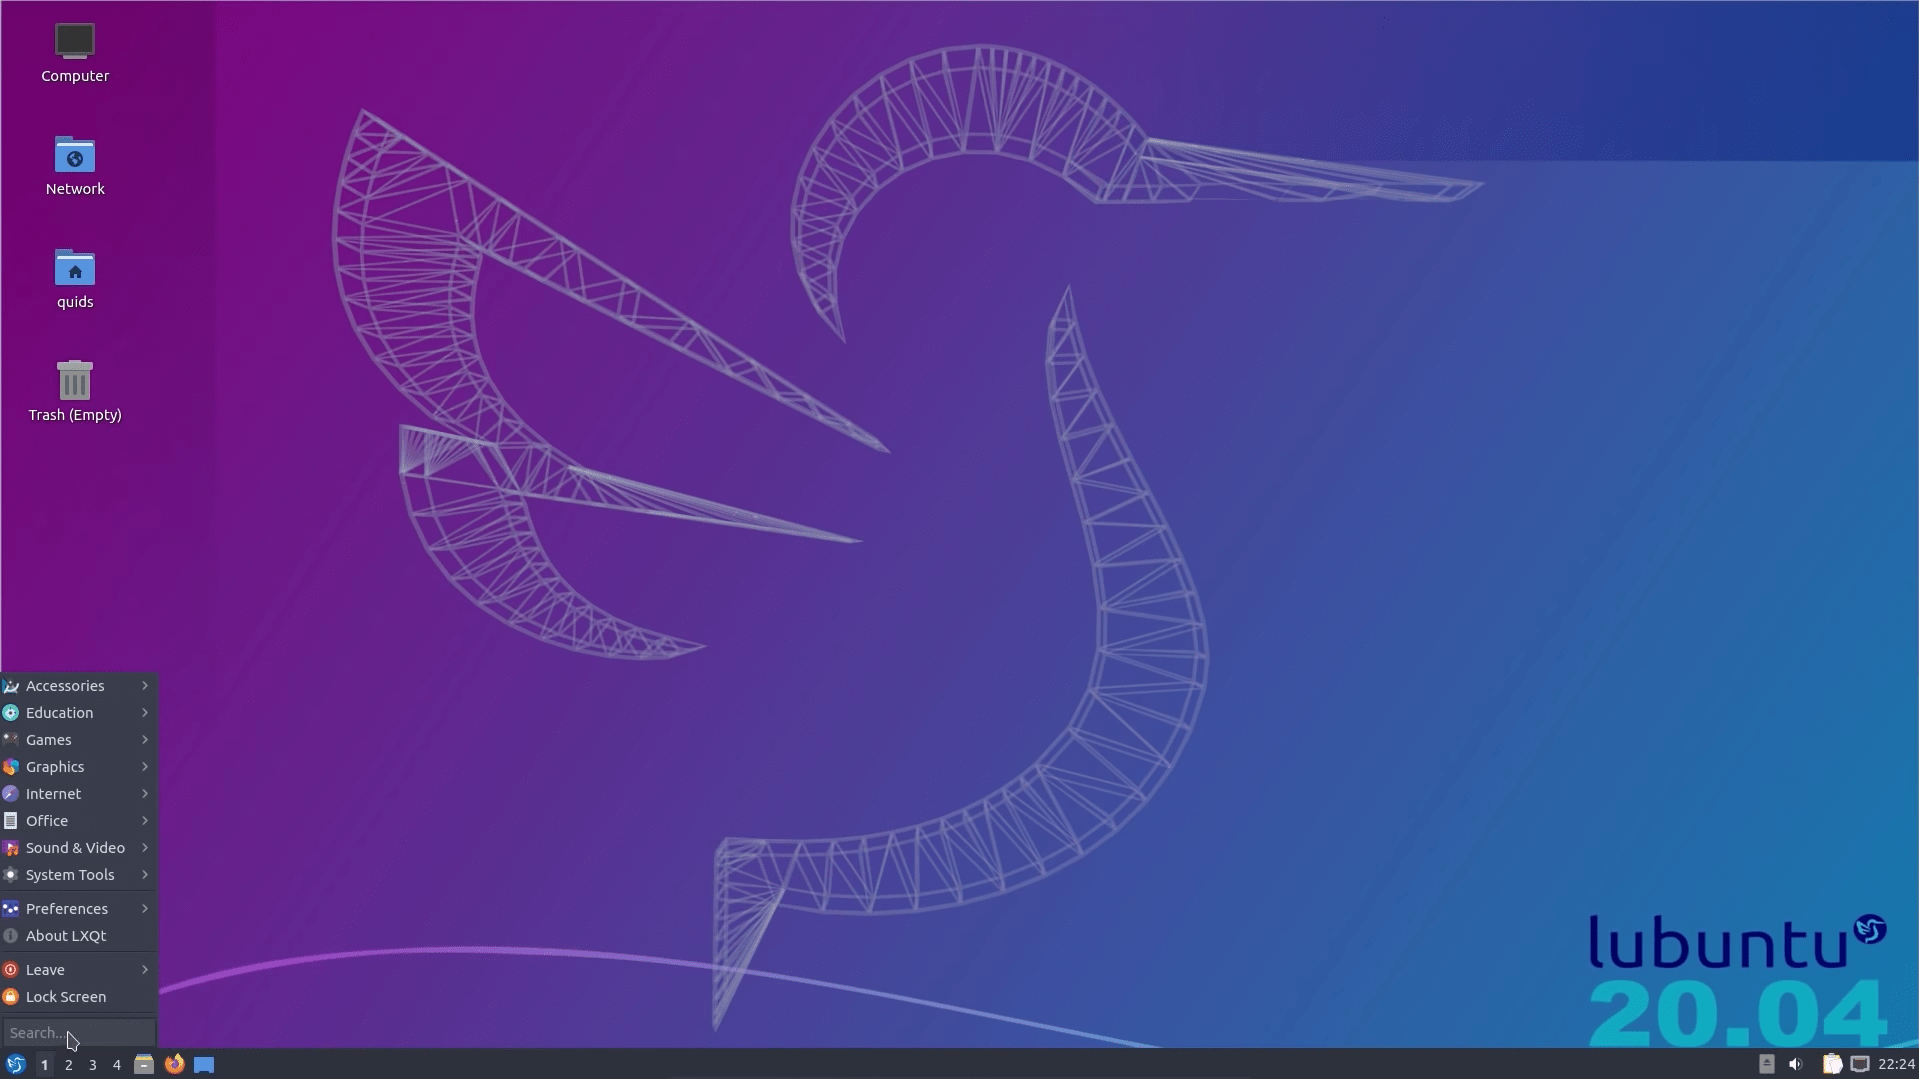The width and height of the screenshot is (1919, 1079).
Task: Click the Lubuntu application menu button
Action: tap(15, 1064)
